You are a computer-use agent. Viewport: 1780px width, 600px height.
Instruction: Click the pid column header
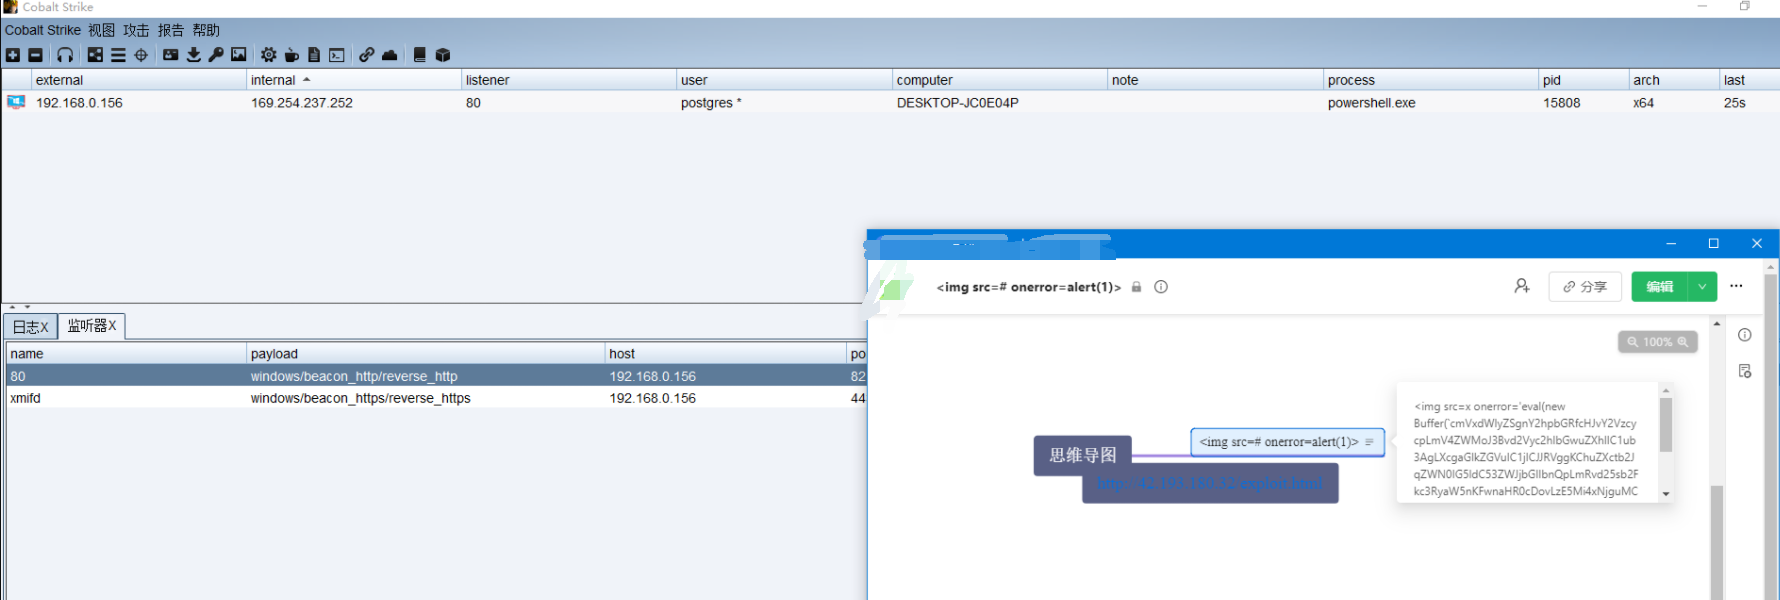(1584, 80)
